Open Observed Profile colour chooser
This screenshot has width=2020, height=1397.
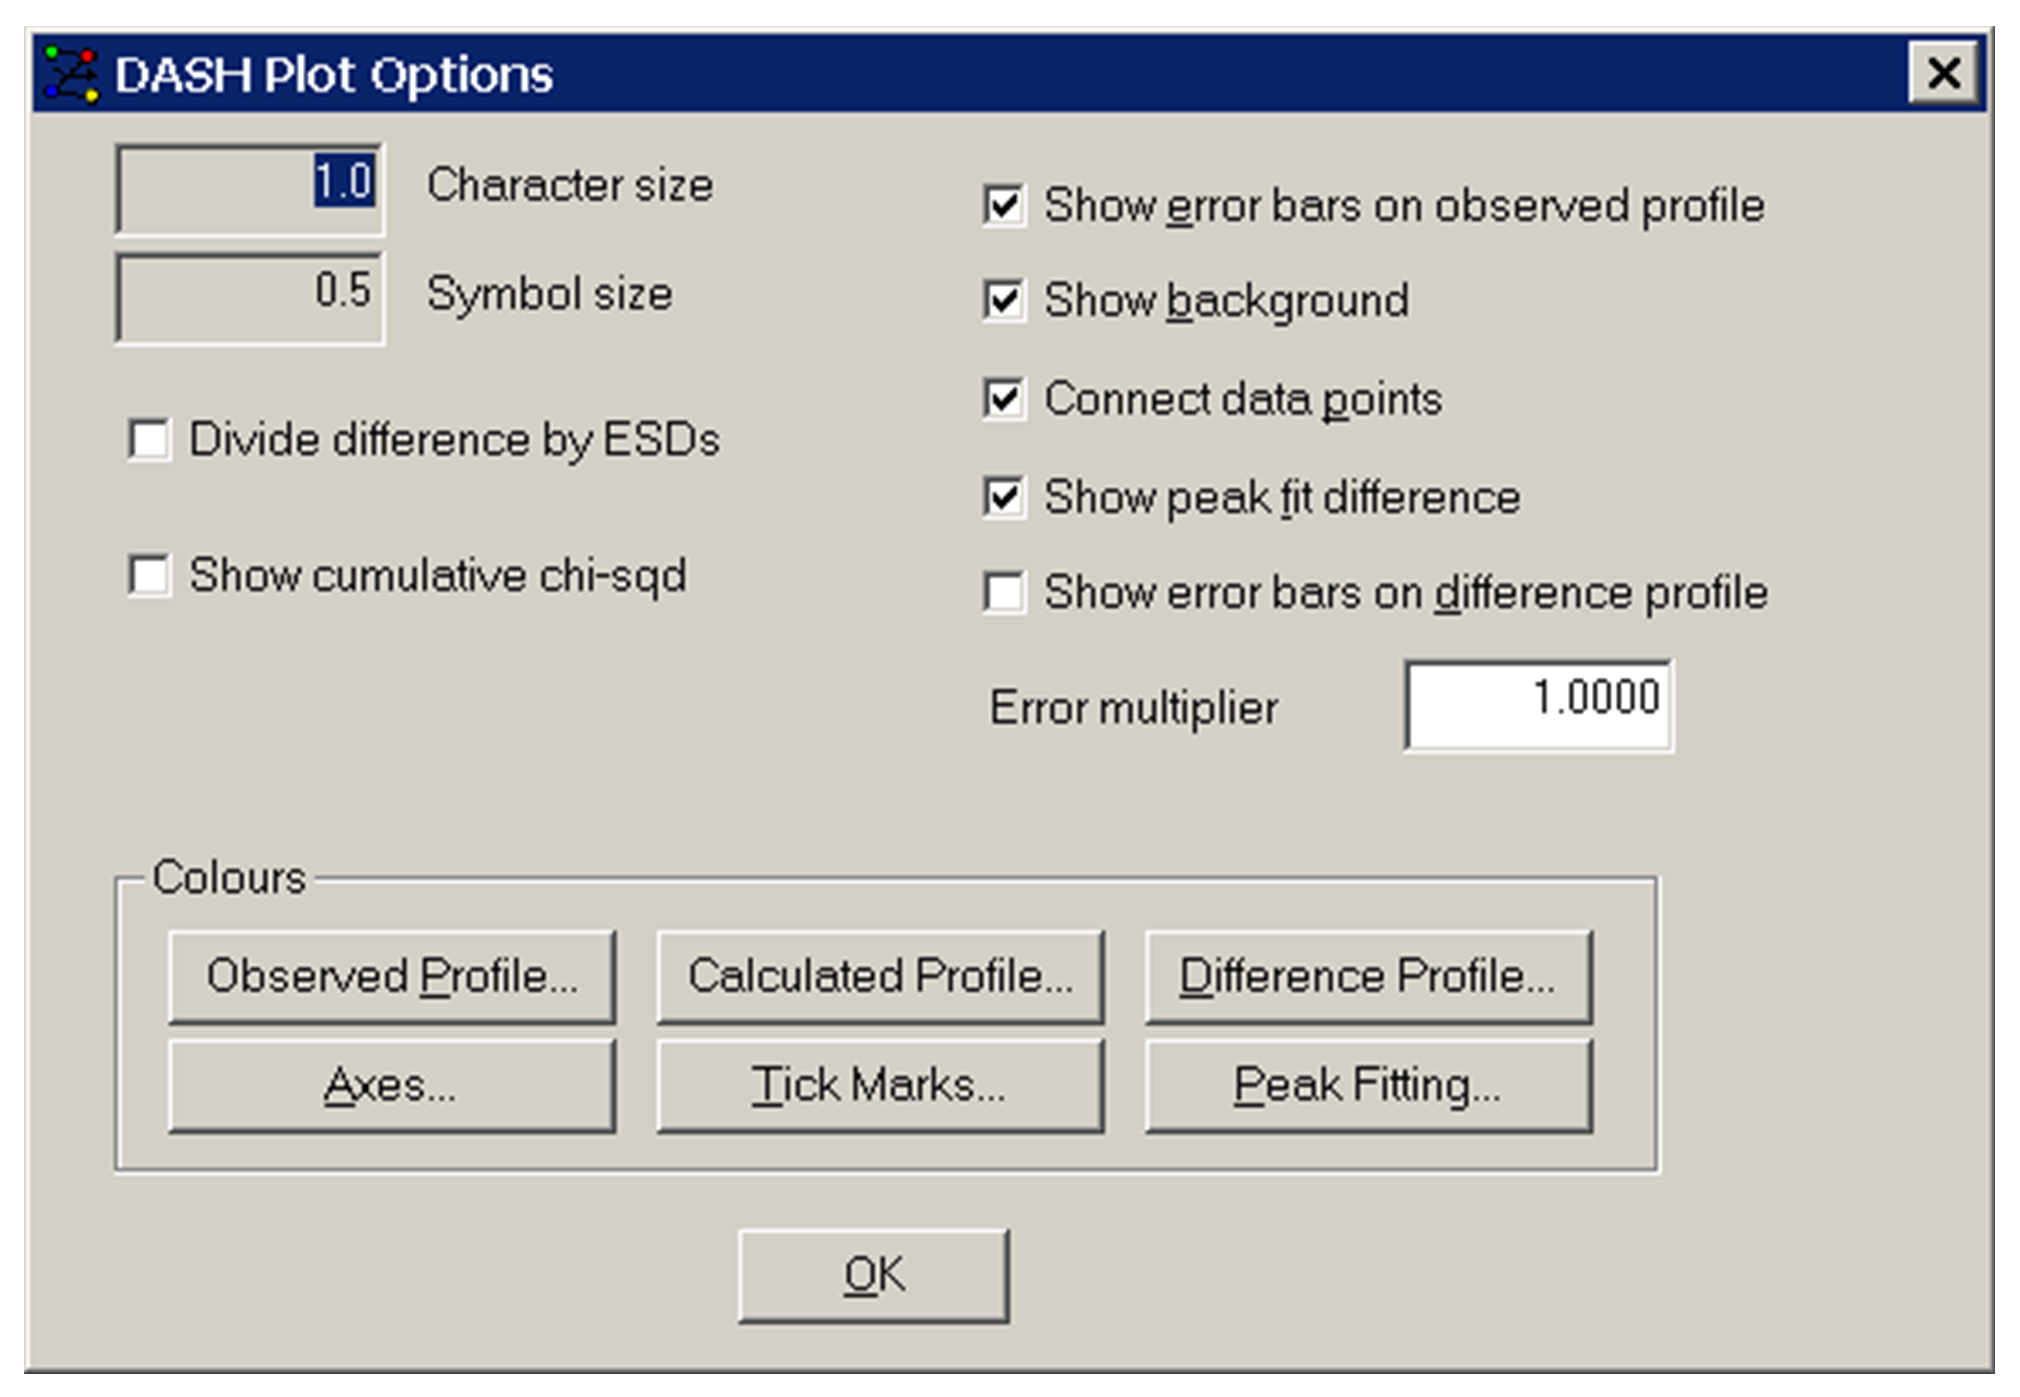point(392,976)
